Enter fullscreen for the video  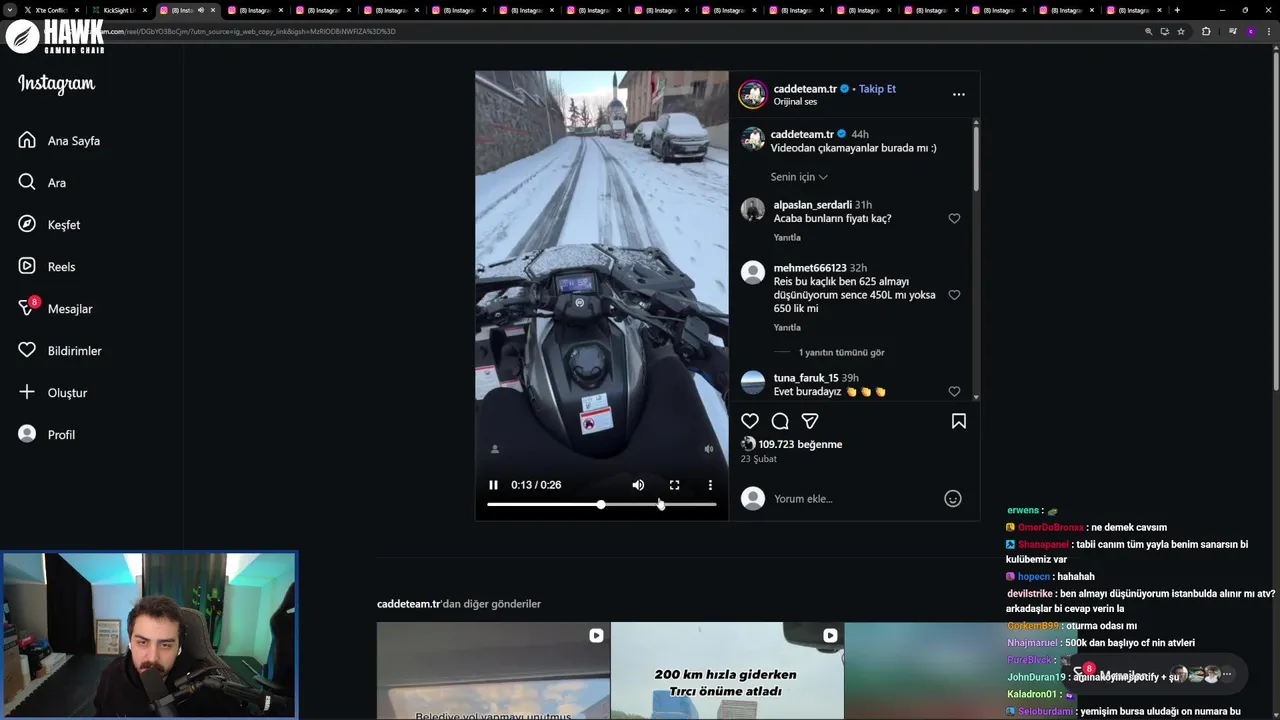[x=674, y=485]
